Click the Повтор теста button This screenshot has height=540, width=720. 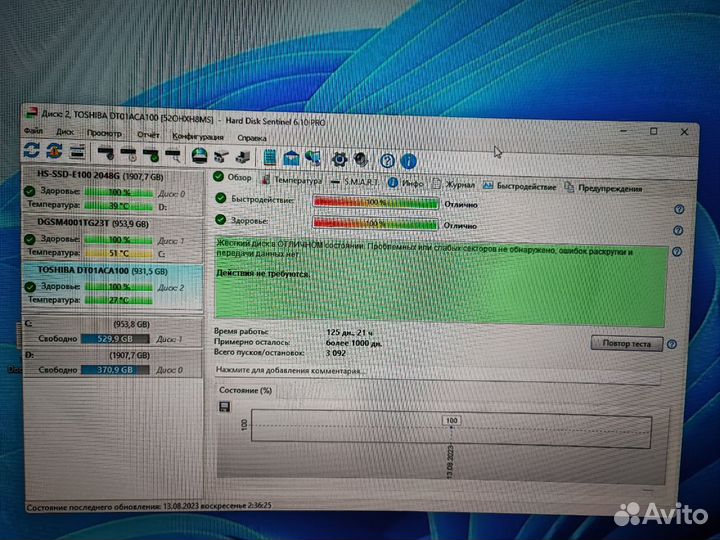tap(627, 343)
